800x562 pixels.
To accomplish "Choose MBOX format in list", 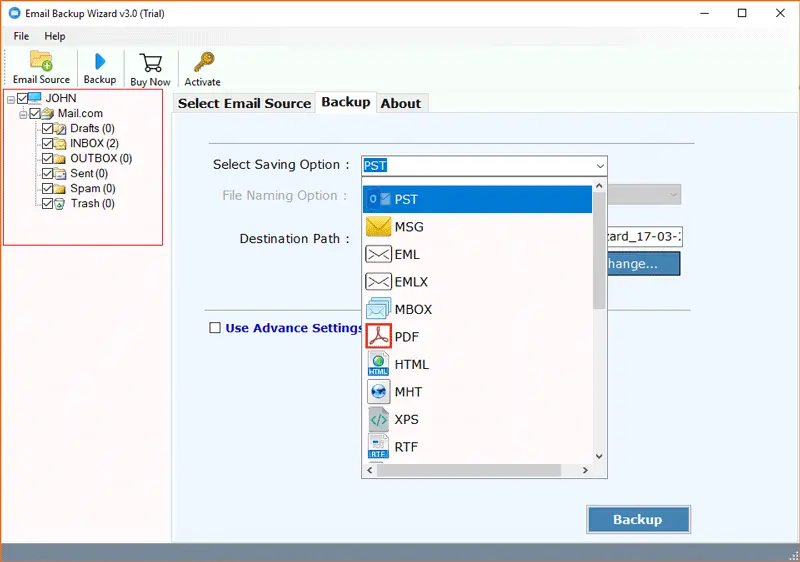I will pos(413,310).
